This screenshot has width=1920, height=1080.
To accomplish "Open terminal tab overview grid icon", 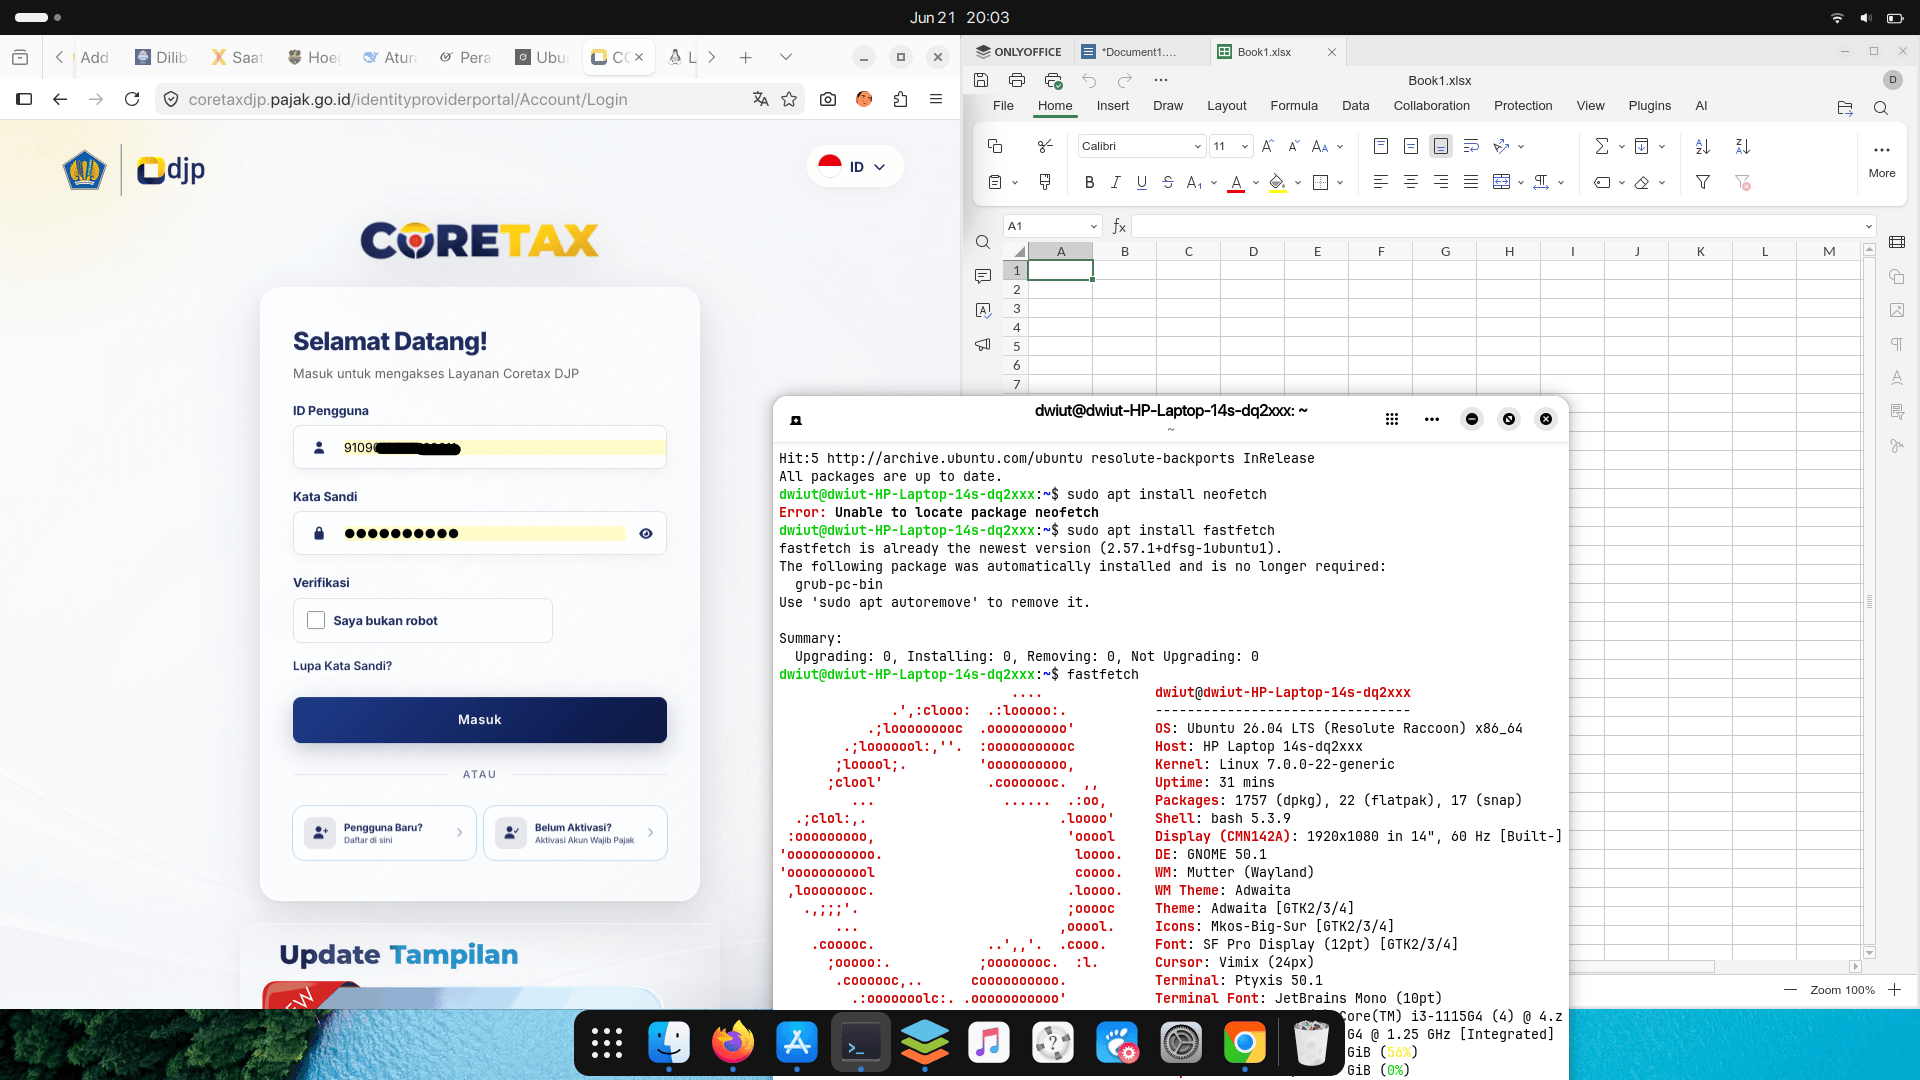I will click(x=1392, y=420).
